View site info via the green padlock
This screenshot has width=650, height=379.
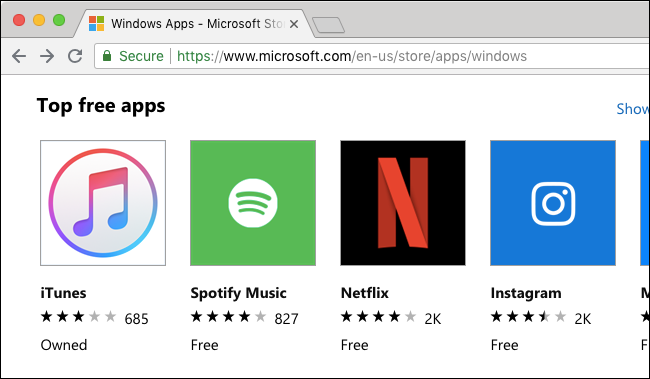107,56
